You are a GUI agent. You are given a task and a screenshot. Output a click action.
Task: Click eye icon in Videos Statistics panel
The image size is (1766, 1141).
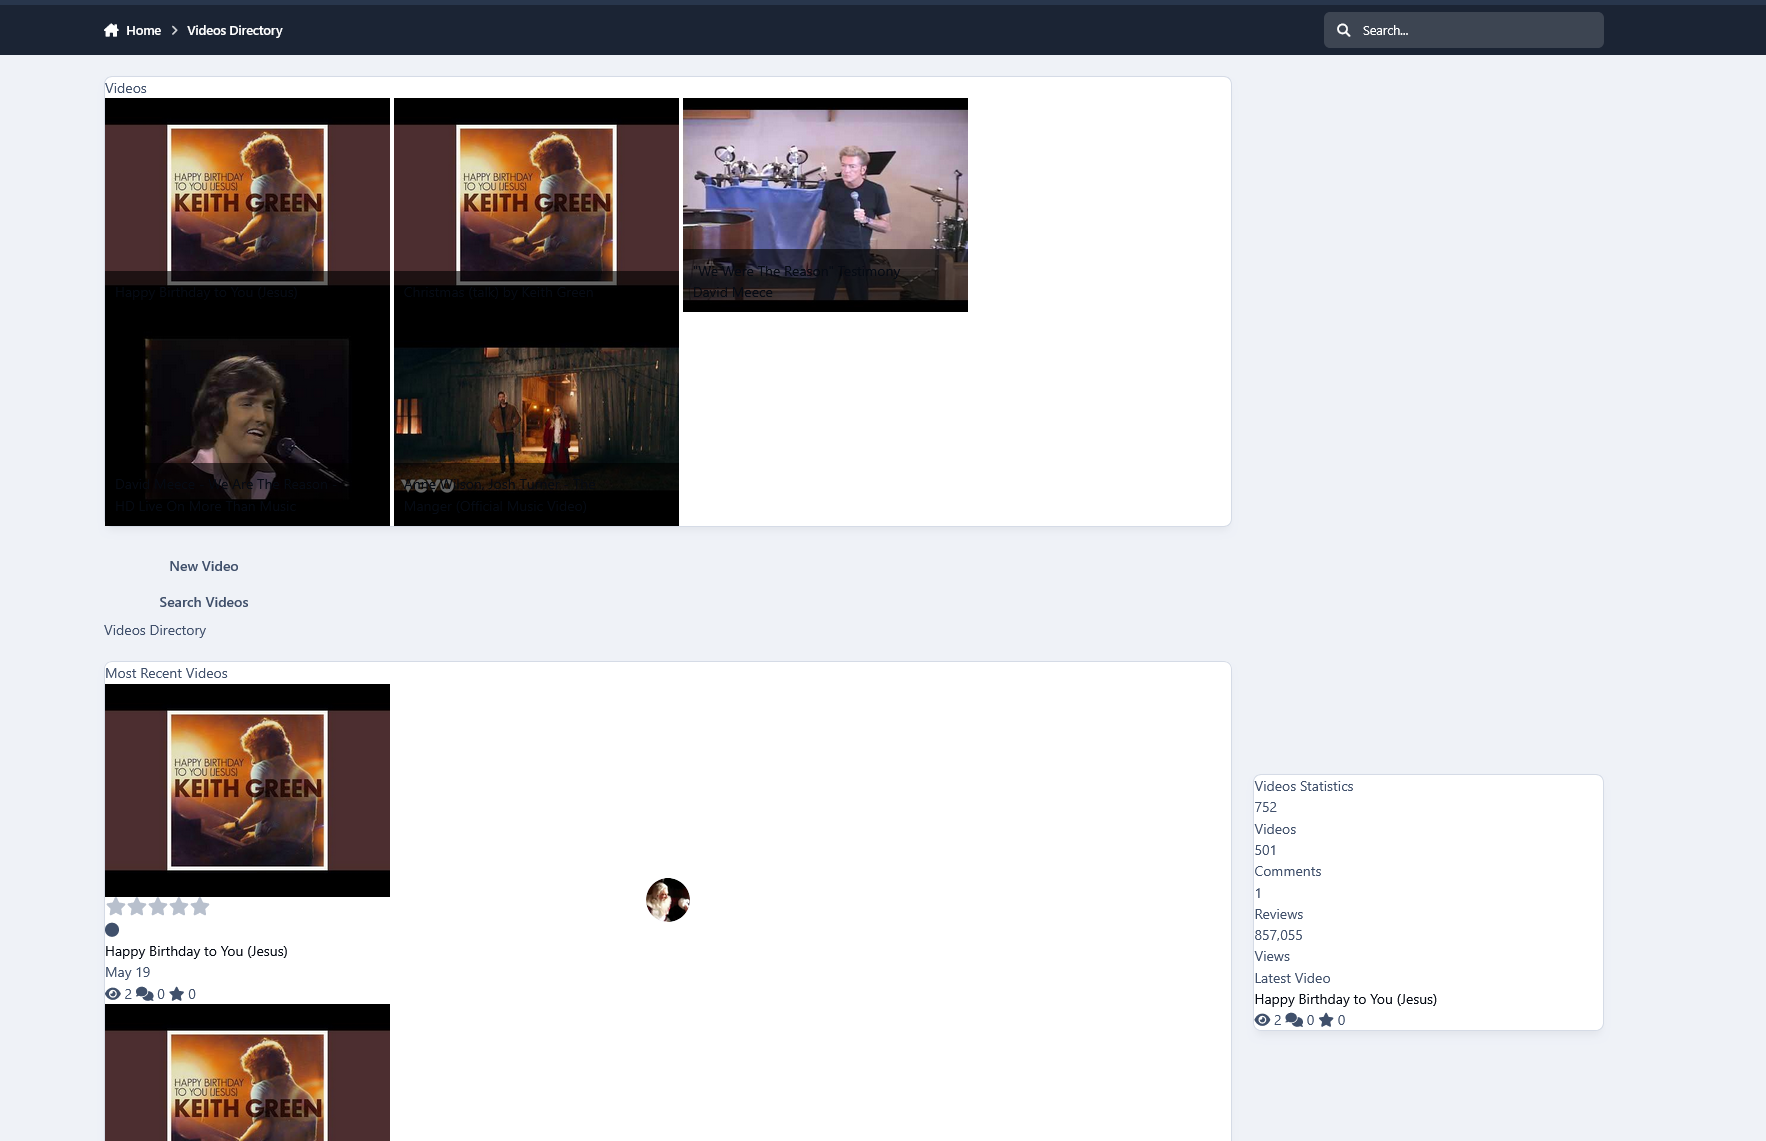click(1262, 1020)
